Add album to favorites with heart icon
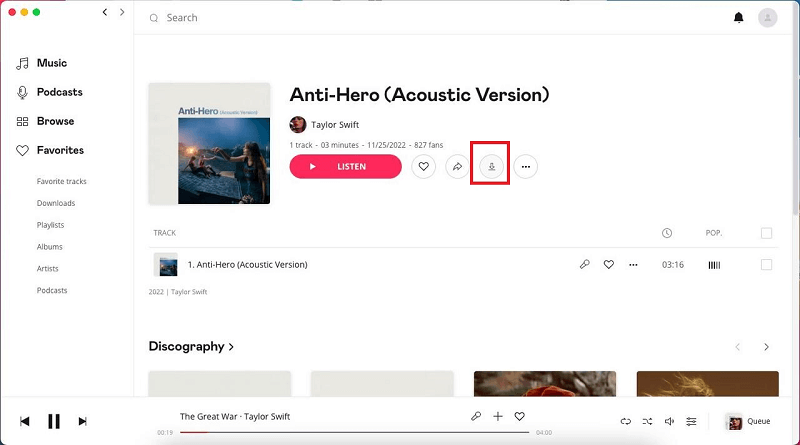The image size is (800, 445). (424, 167)
